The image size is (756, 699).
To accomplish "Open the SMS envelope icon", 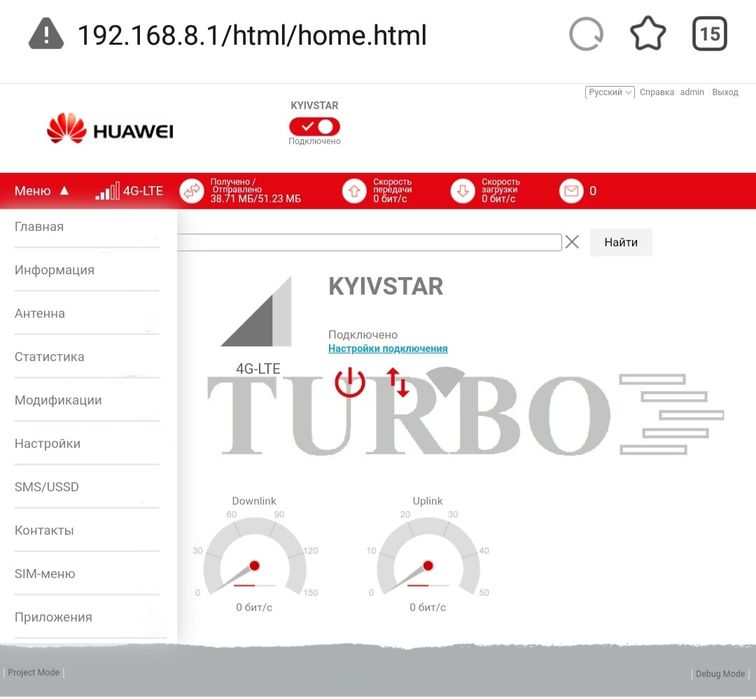I will [571, 191].
